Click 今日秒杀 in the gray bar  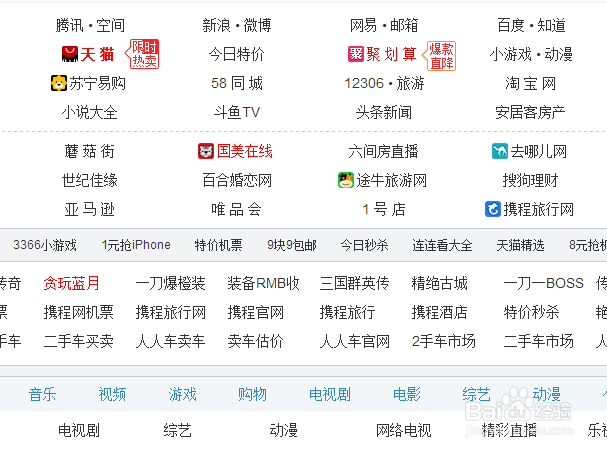coord(364,245)
